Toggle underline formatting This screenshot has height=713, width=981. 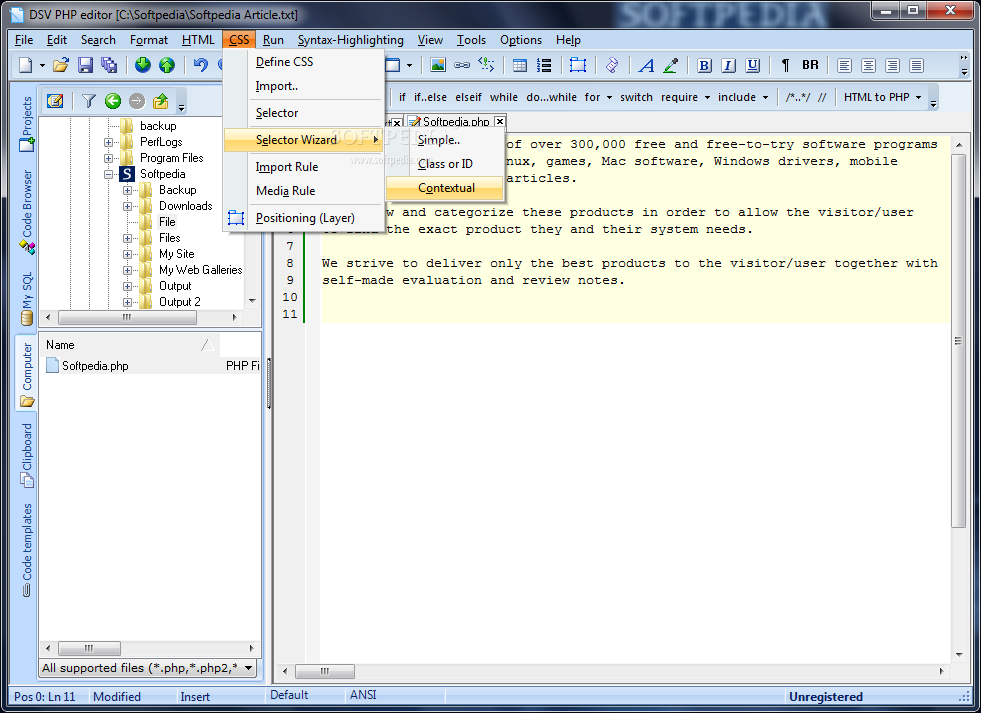(753, 65)
